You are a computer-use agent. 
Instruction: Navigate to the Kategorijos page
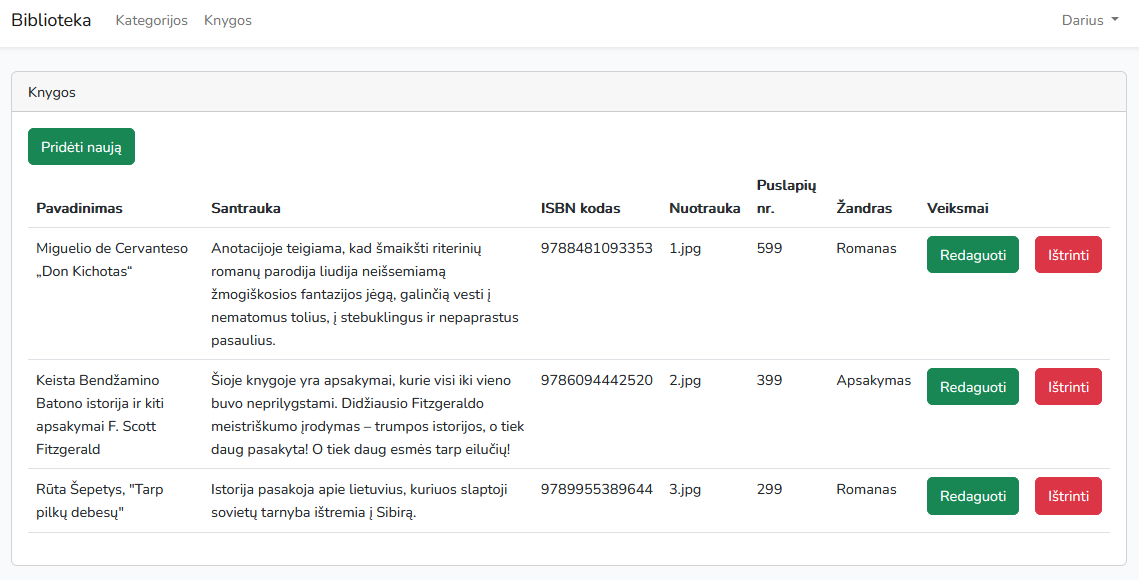(151, 20)
